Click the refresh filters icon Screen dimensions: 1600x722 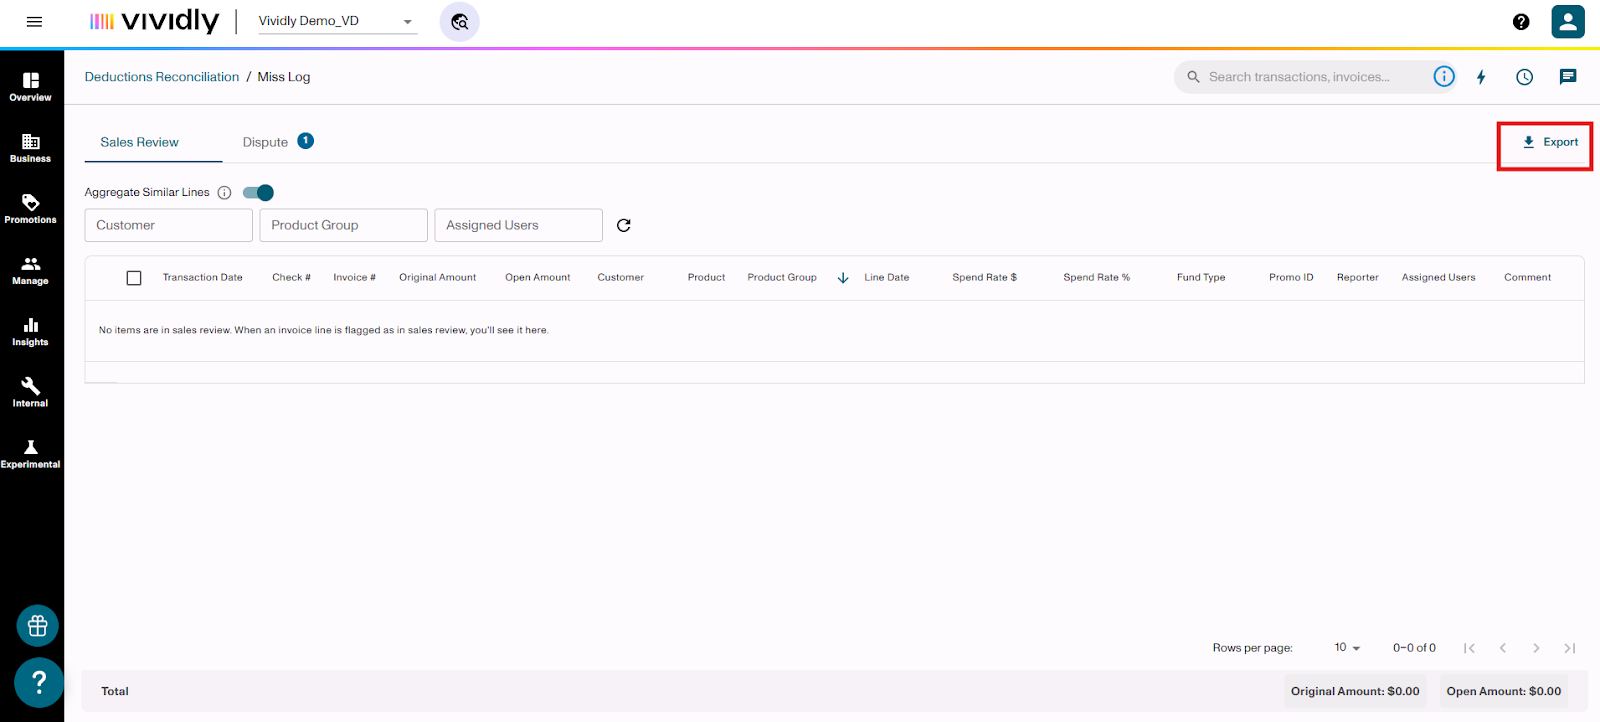coord(624,225)
